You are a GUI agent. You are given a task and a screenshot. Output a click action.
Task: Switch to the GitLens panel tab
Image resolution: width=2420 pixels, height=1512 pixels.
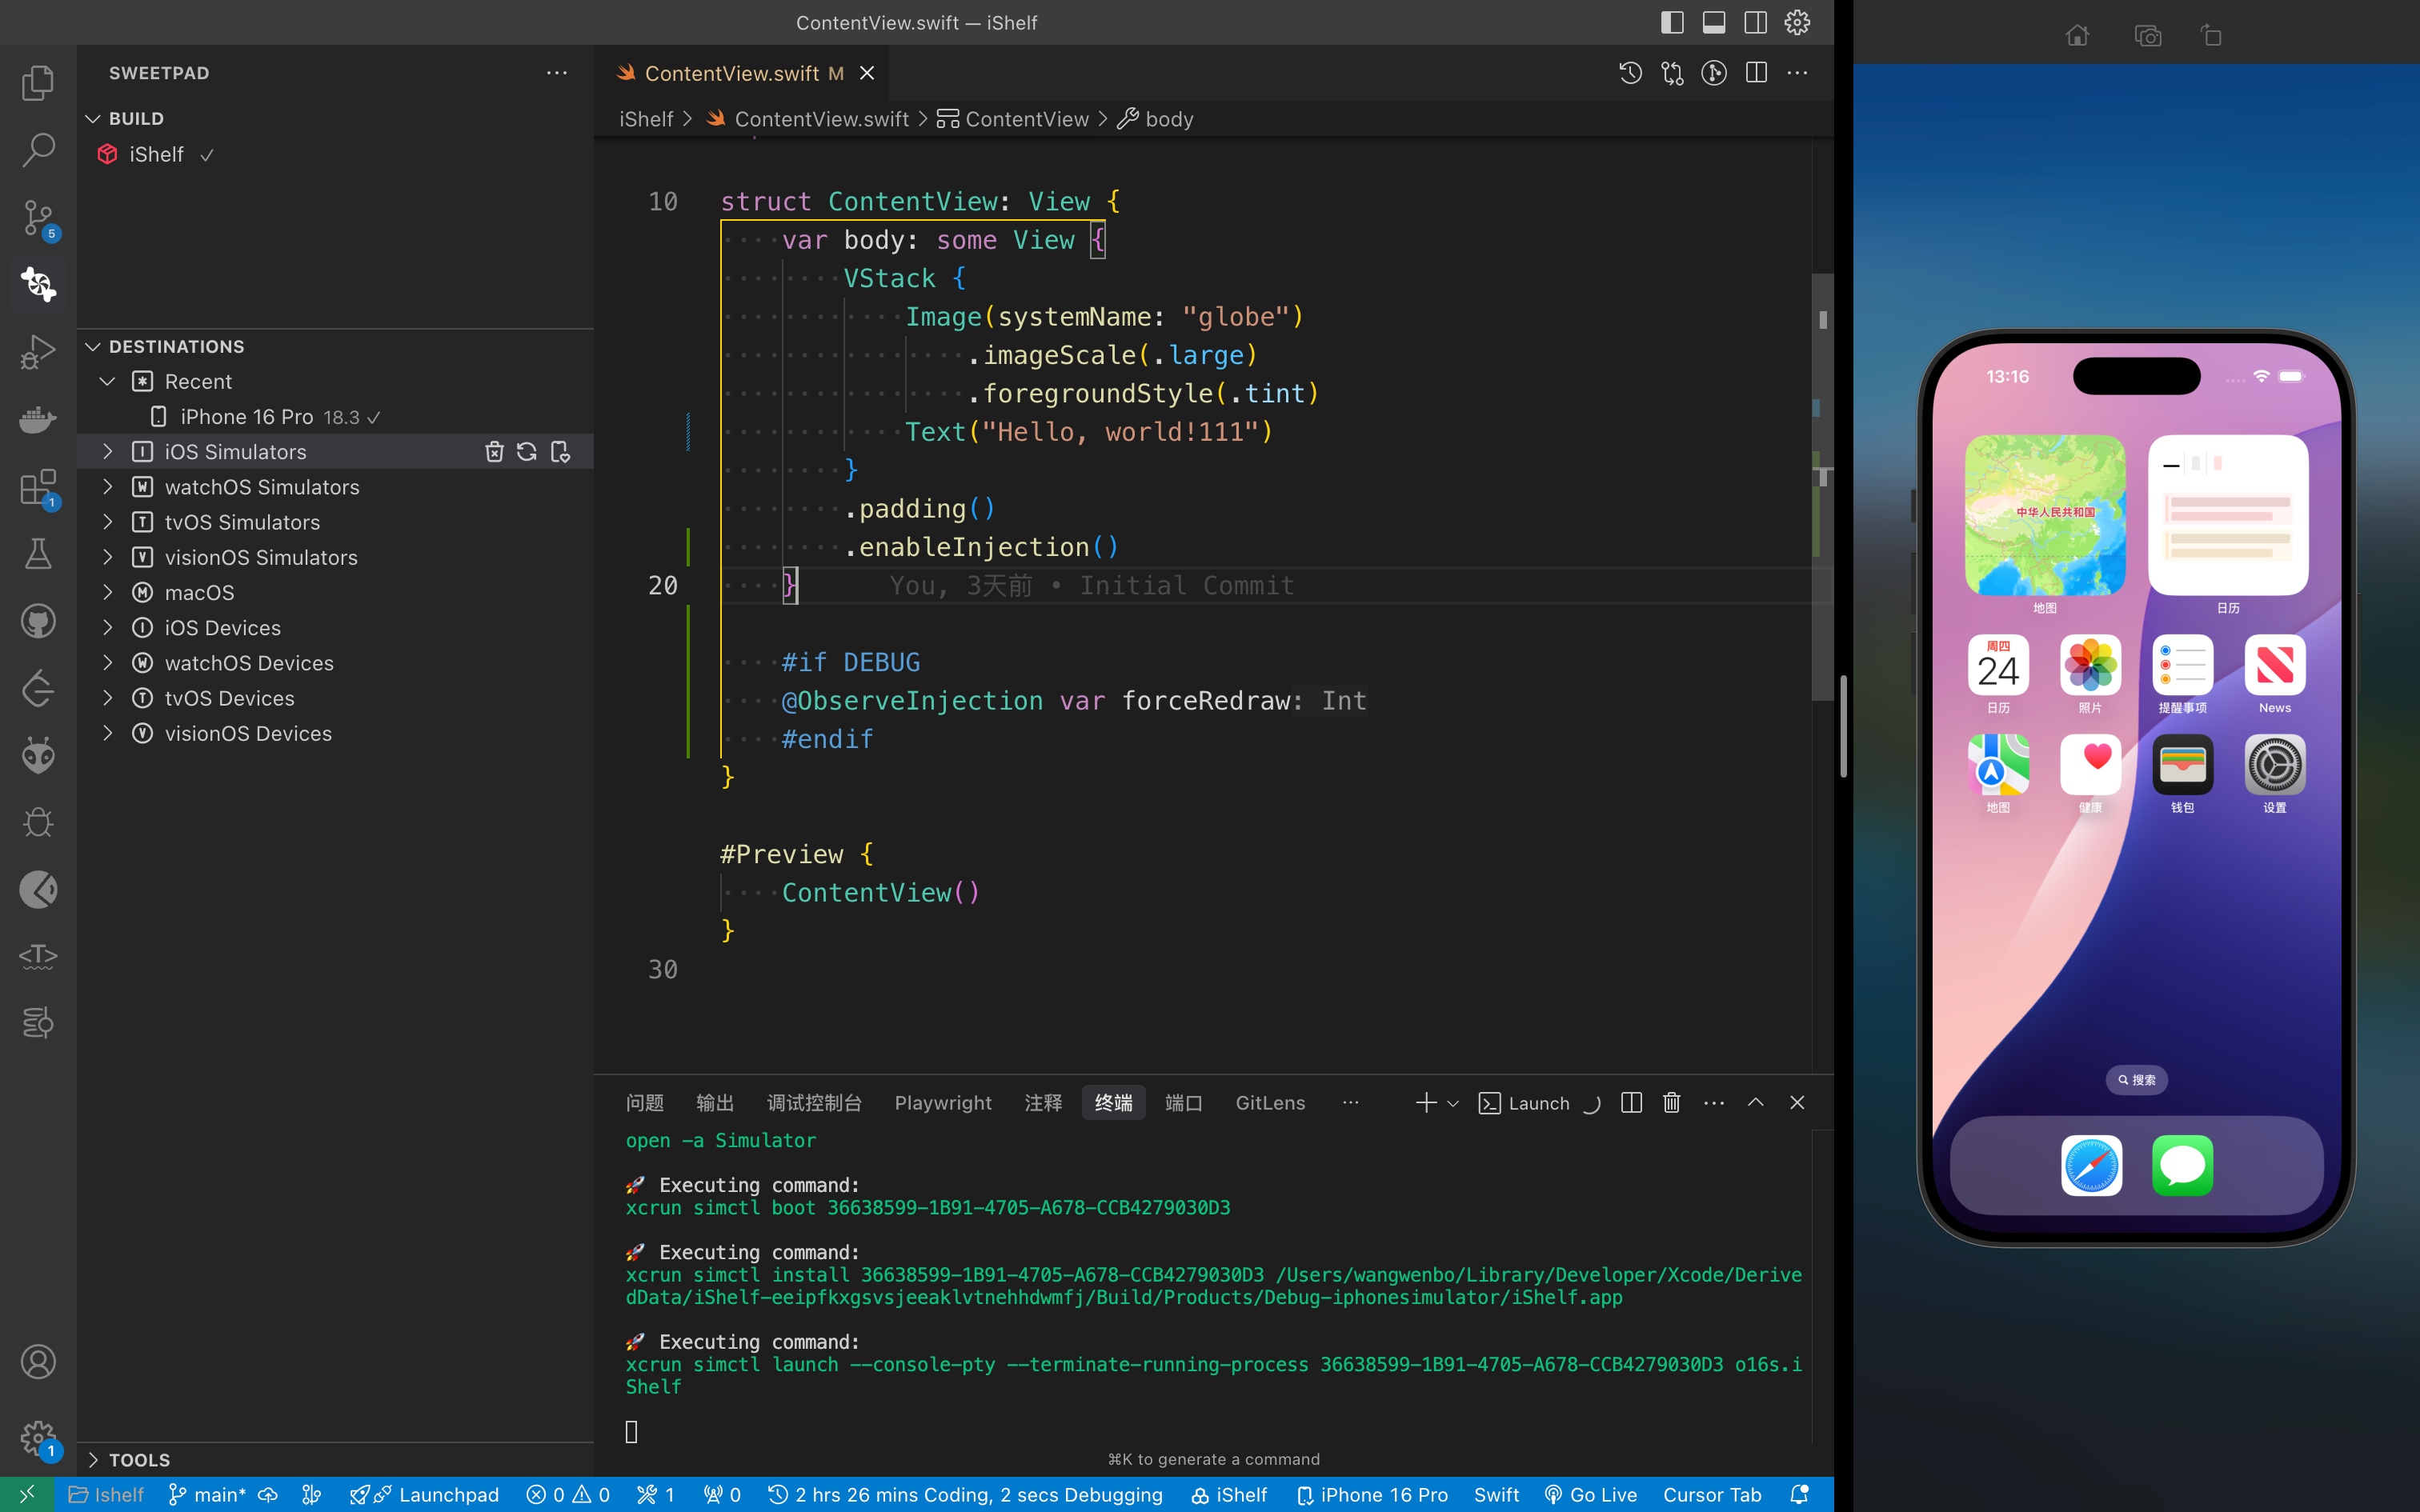point(1270,1102)
